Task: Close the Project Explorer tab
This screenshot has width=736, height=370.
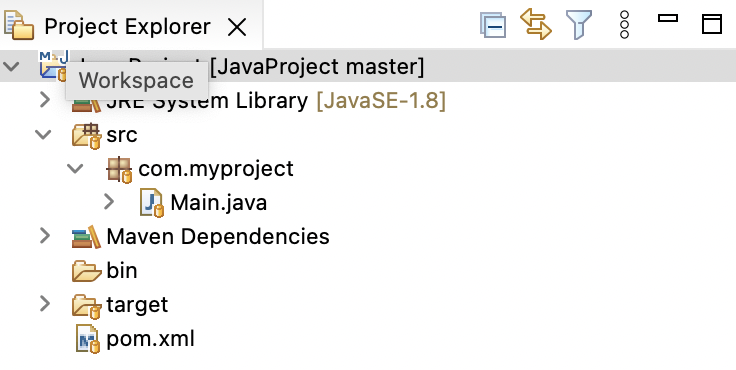Action: [x=237, y=27]
